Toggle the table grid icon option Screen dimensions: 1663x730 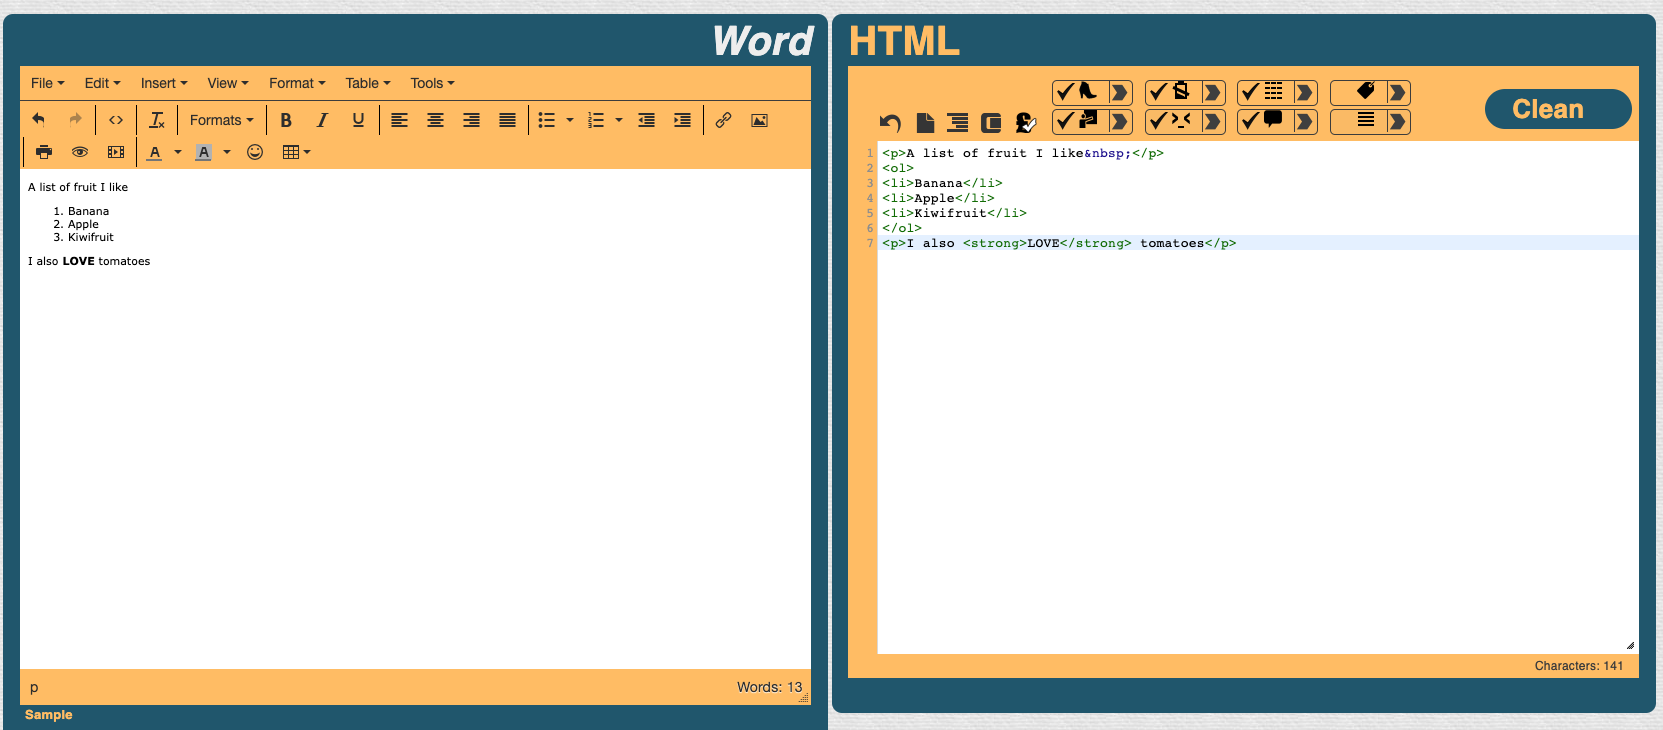pos(1264,92)
